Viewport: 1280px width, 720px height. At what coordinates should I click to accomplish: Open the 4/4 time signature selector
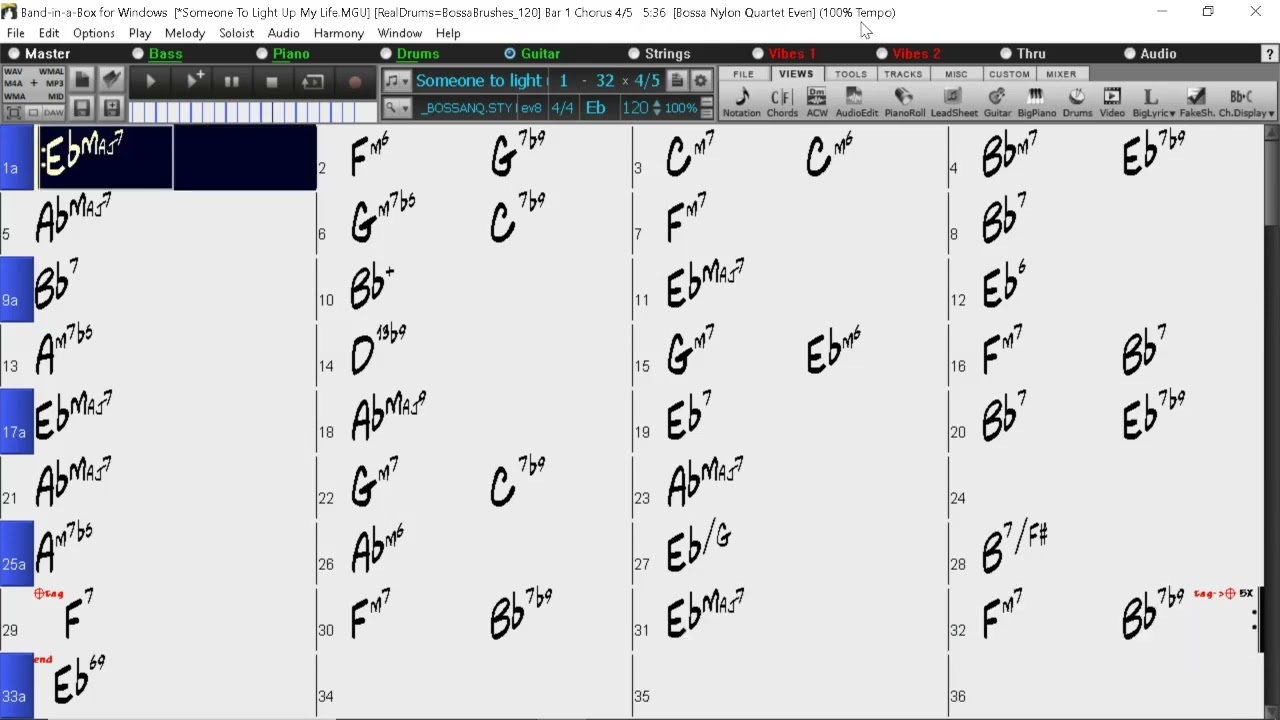coord(563,108)
